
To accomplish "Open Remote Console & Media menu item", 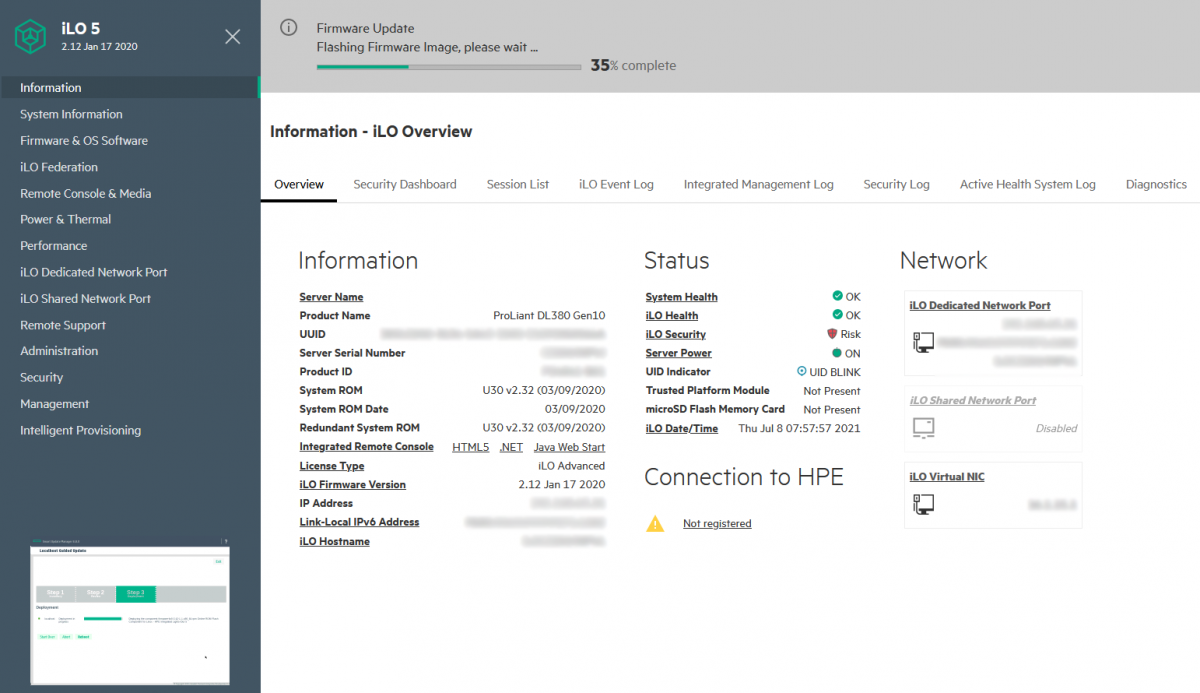I will point(85,193).
